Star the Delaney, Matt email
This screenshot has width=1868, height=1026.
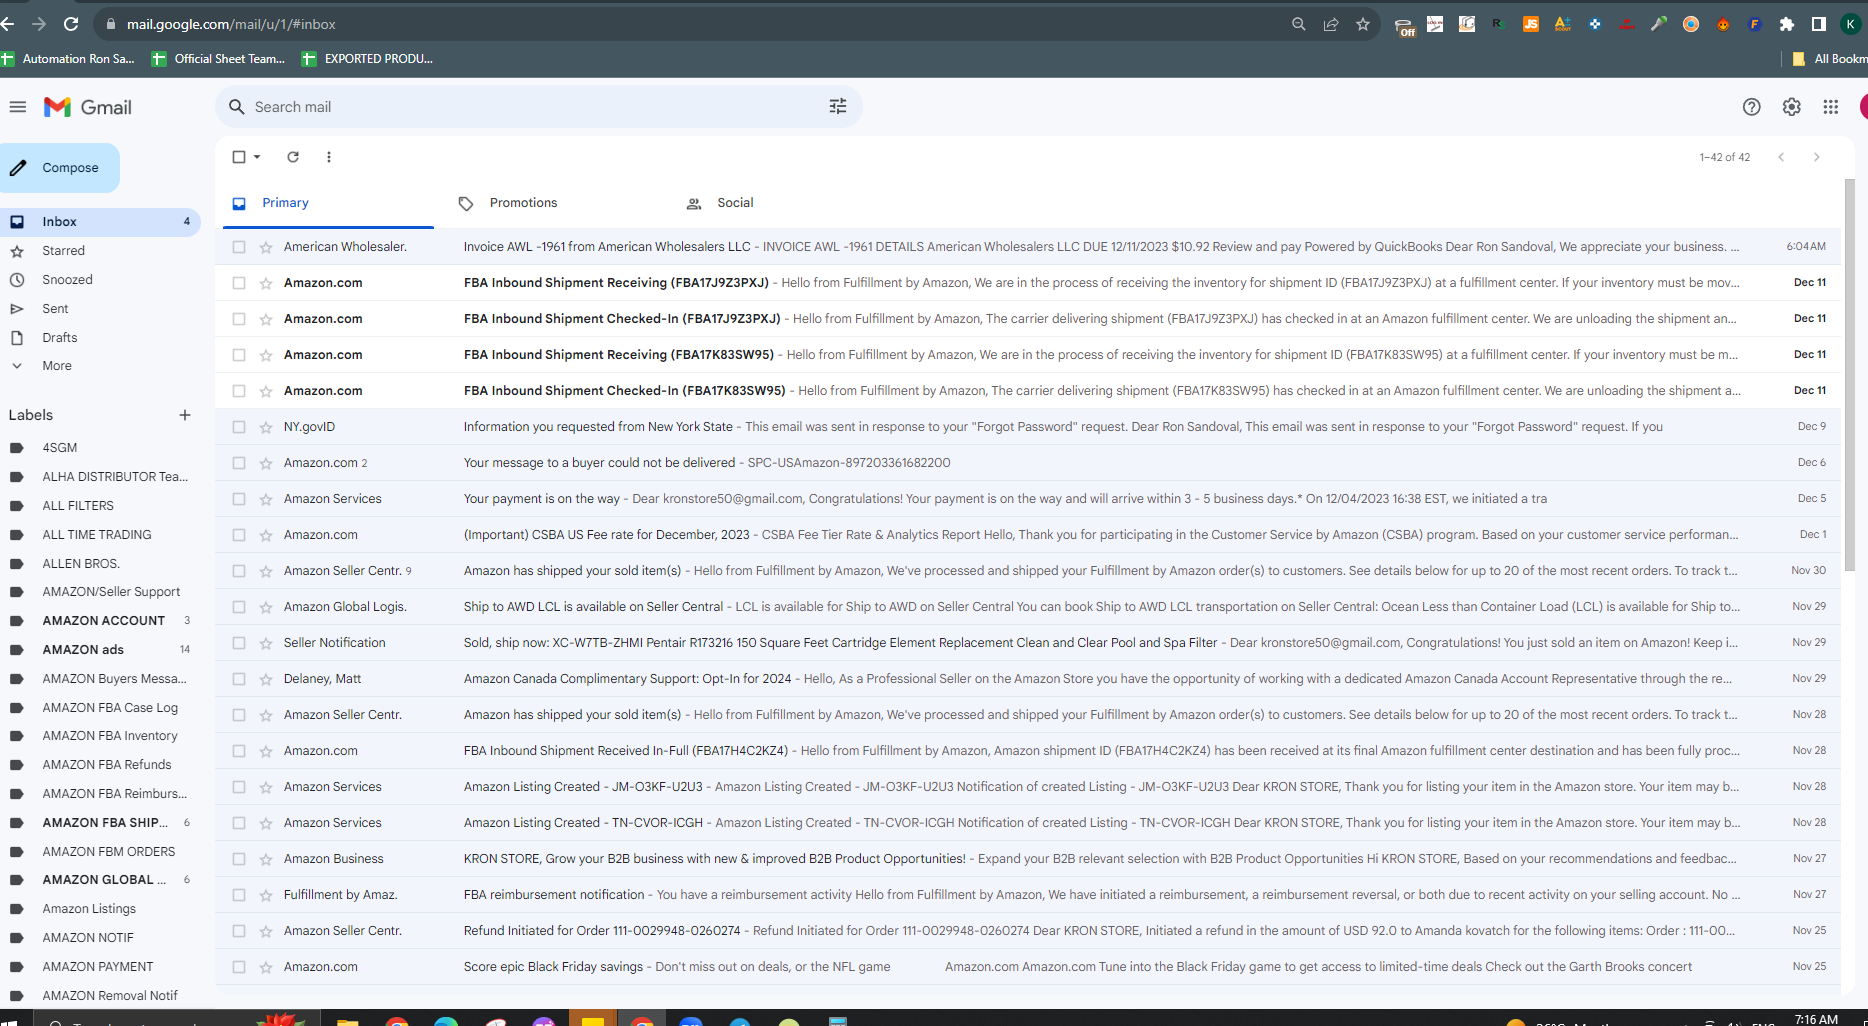click(x=266, y=679)
